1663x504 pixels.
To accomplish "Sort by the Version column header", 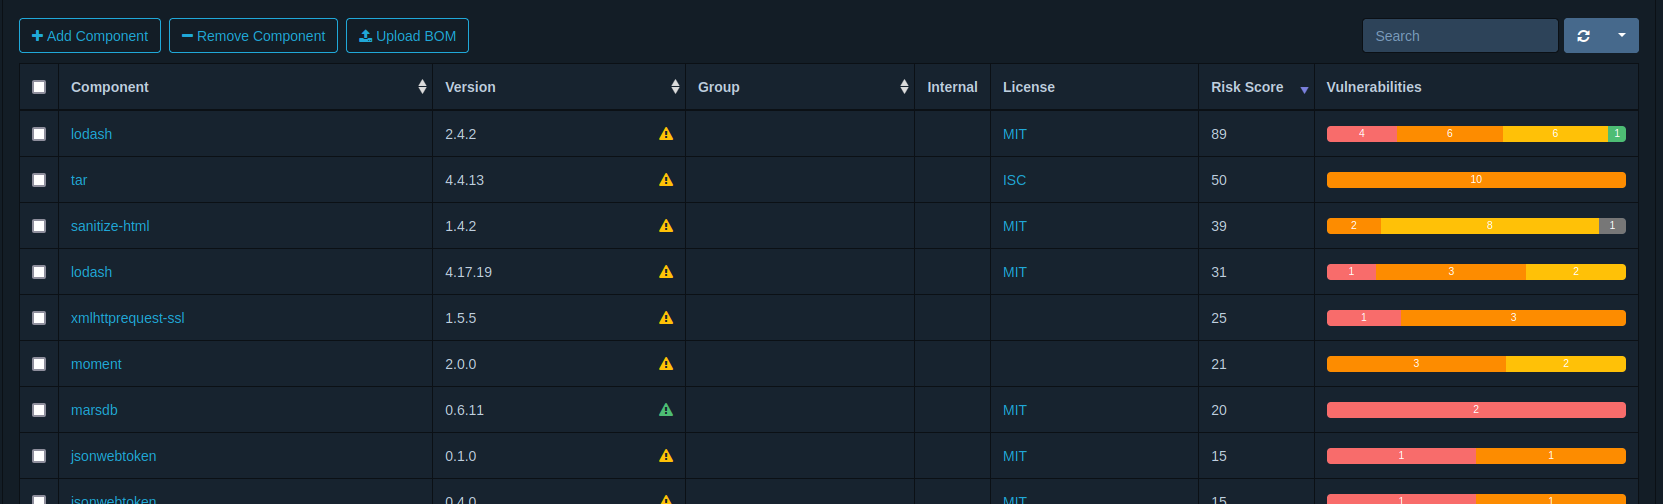I will (x=470, y=87).
